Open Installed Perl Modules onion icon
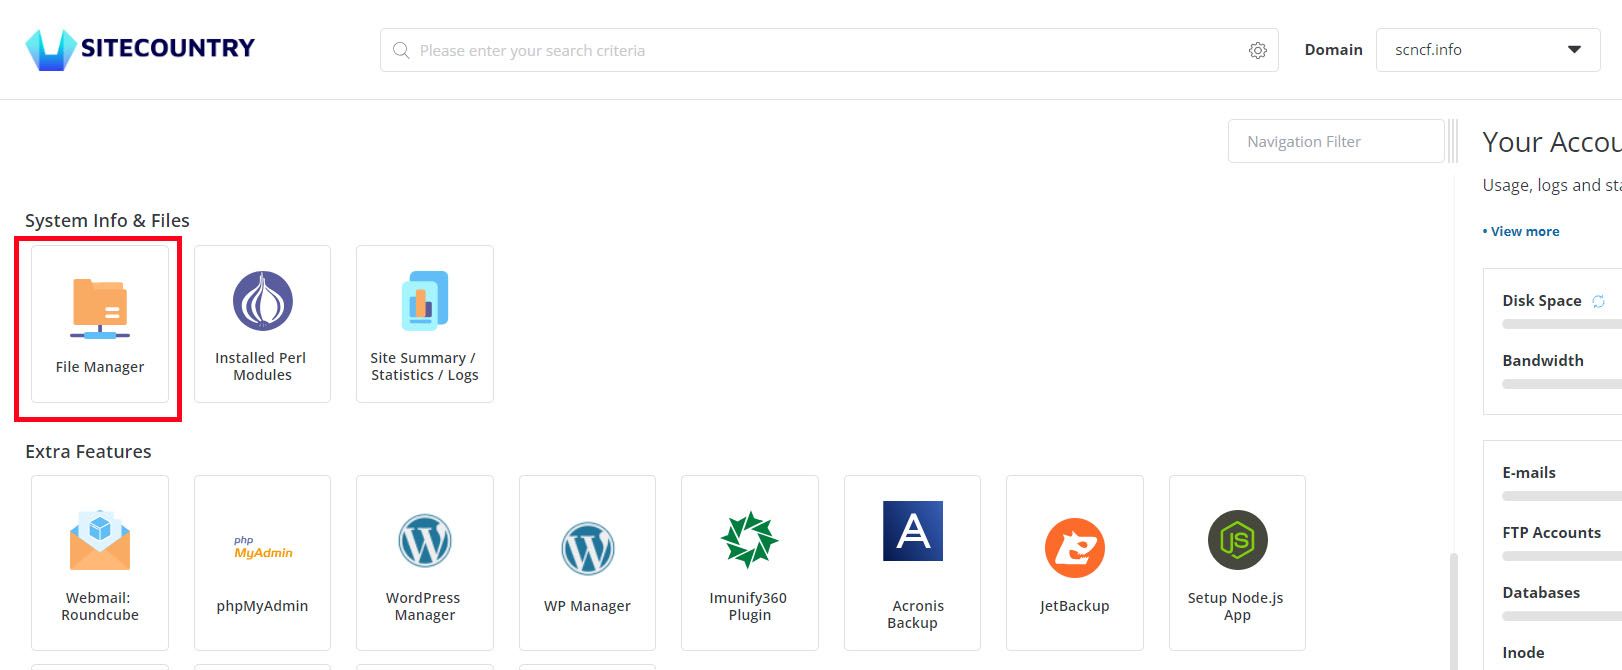The image size is (1622, 670). pyautogui.click(x=262, y=301)
